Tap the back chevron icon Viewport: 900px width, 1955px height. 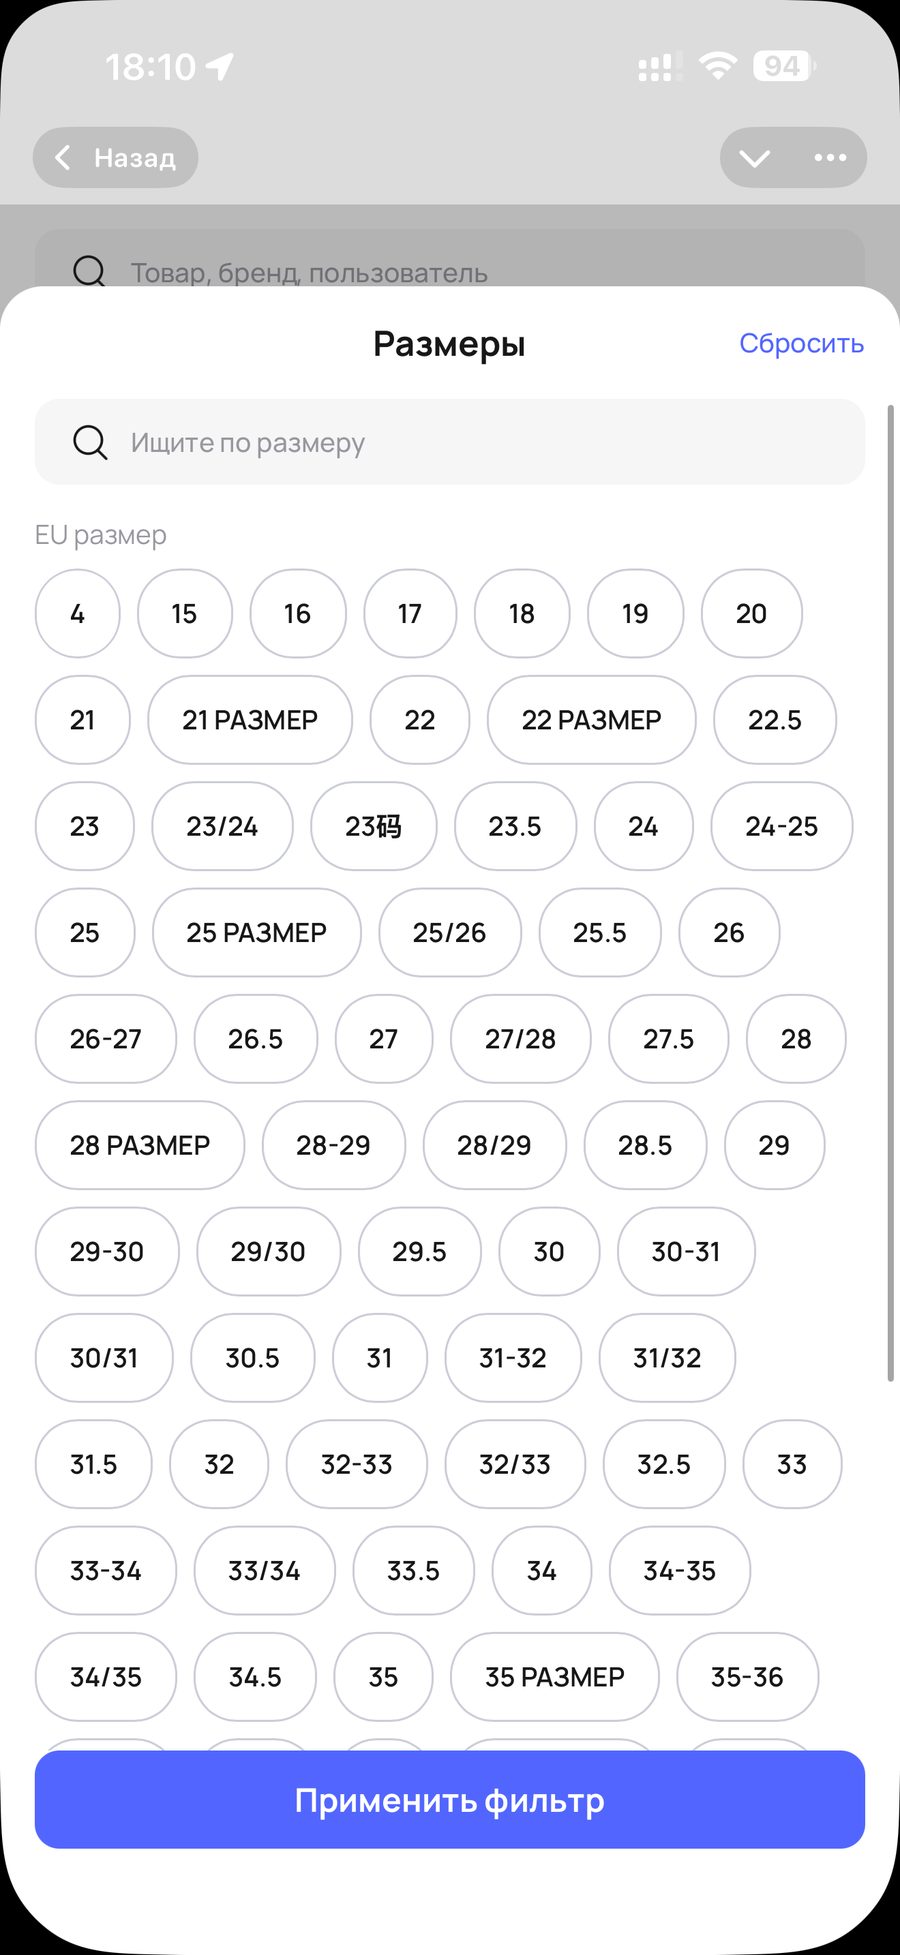point(62,158)
